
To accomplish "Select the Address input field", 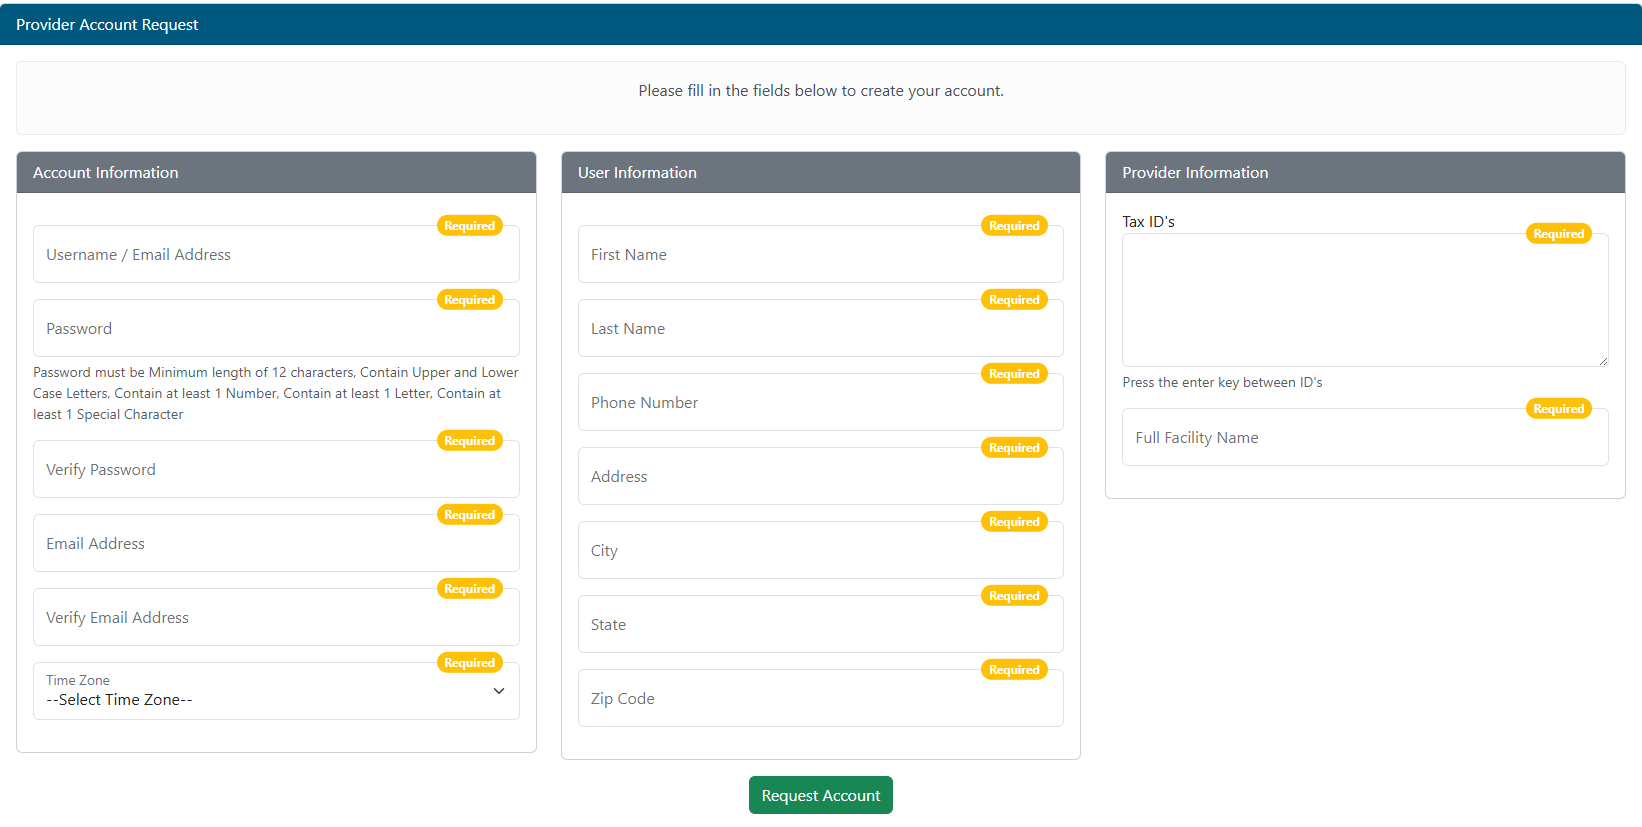I will (x=820, y=477).
